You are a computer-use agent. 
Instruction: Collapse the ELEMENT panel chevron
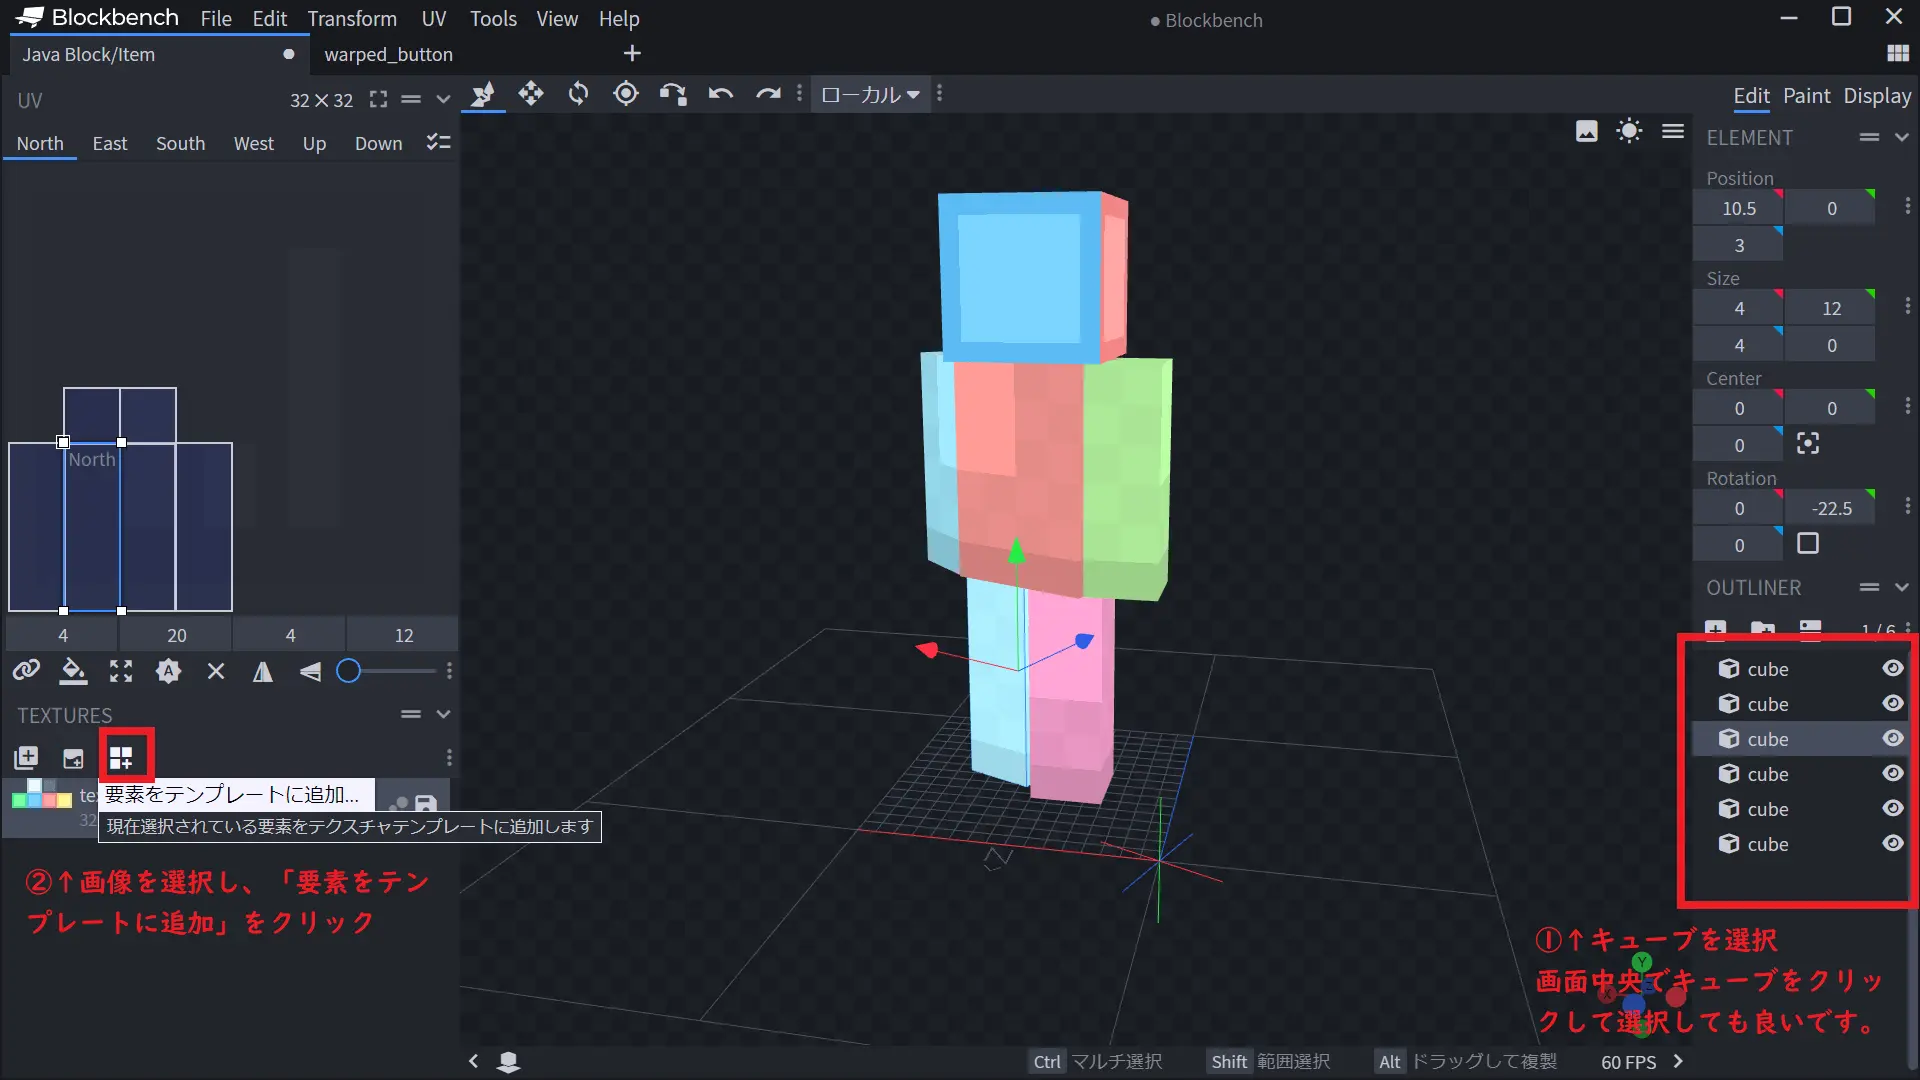[1902, 137]
